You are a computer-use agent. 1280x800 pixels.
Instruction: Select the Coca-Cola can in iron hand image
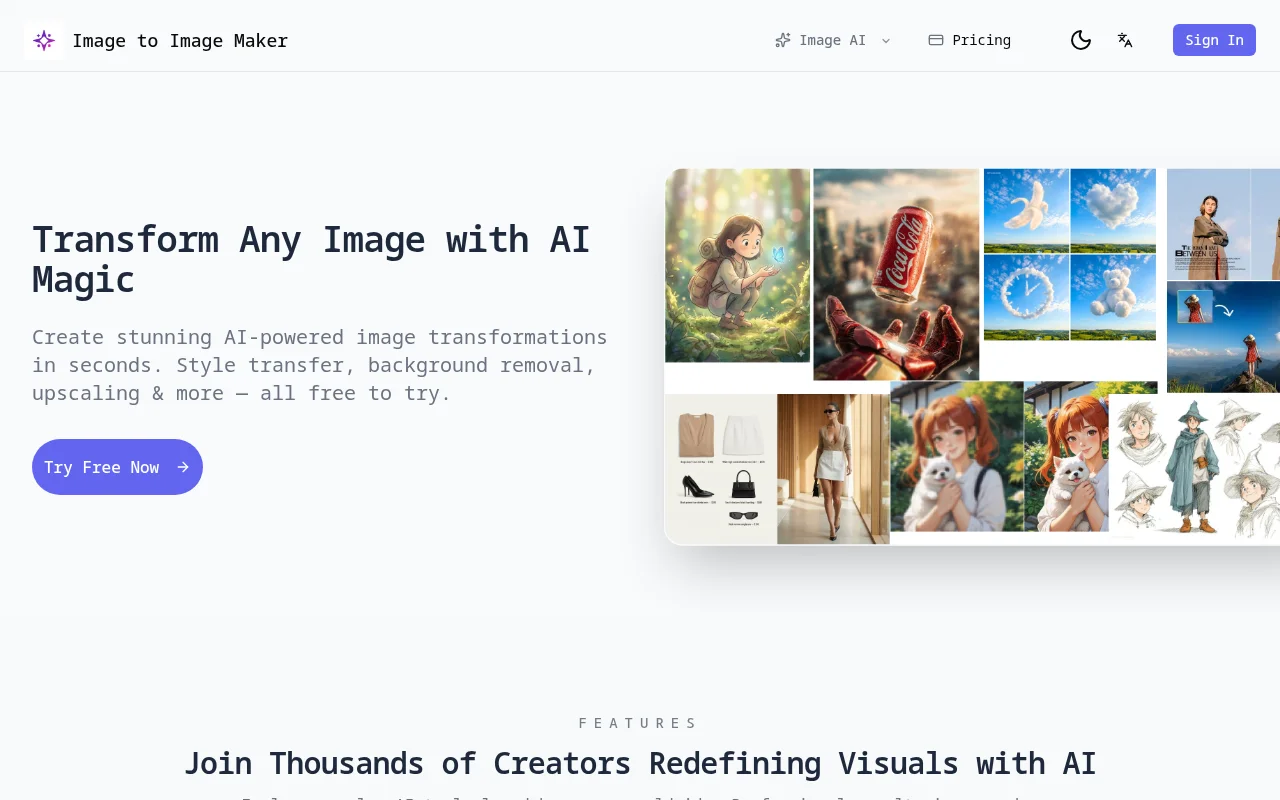point(896,275)
